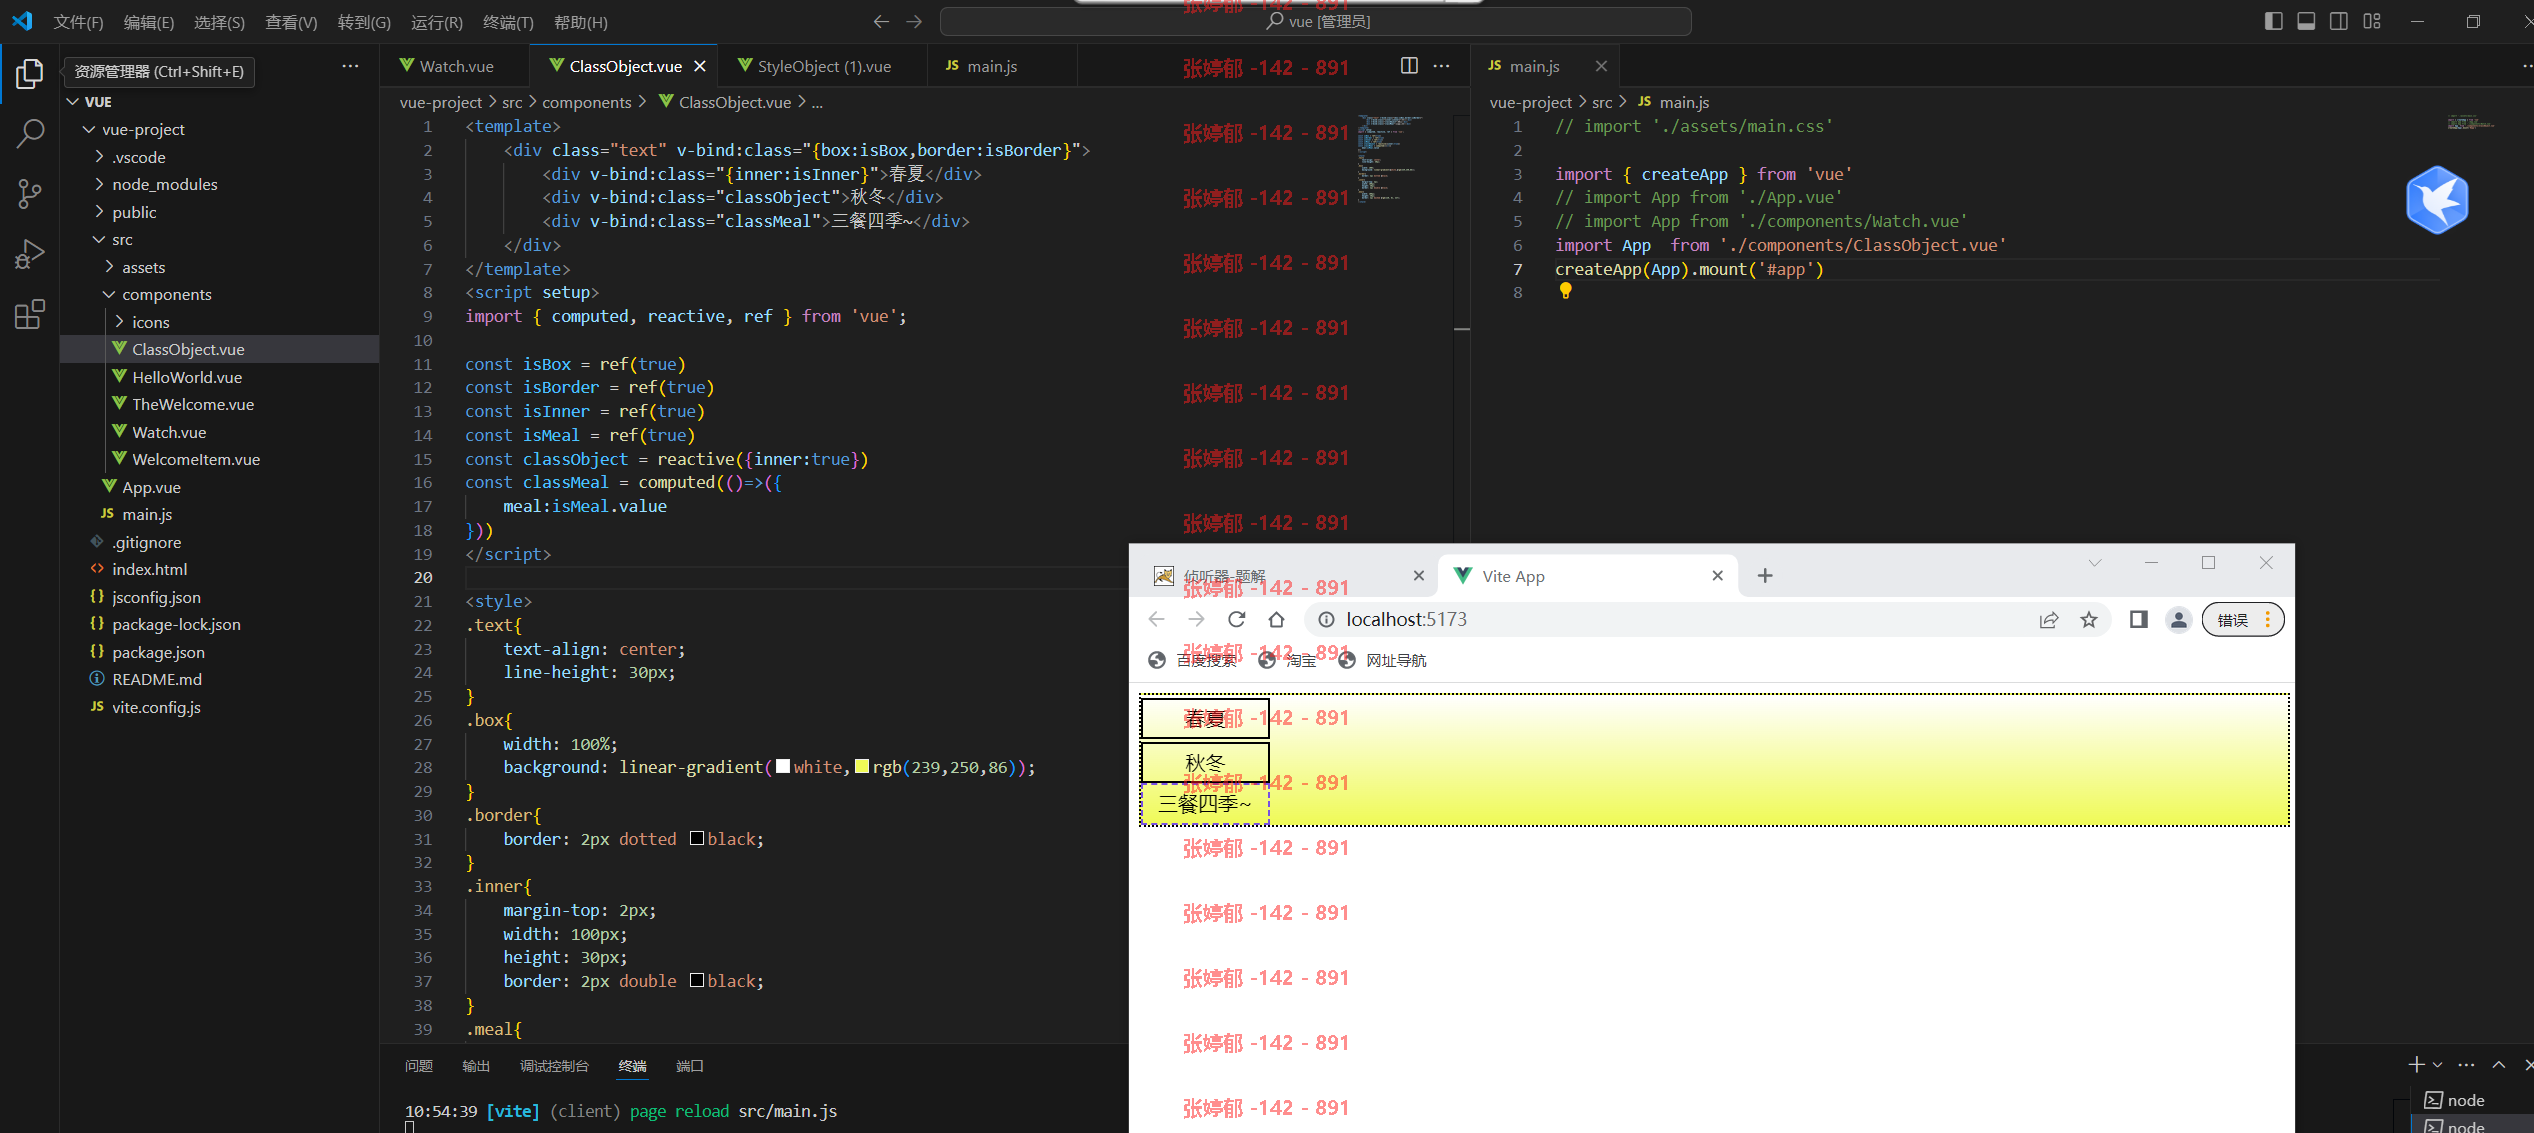This screenshot has width=2534, height=1133.
Task: Toggle primary side bar layout icon
Action: (x=2273, y=21)
